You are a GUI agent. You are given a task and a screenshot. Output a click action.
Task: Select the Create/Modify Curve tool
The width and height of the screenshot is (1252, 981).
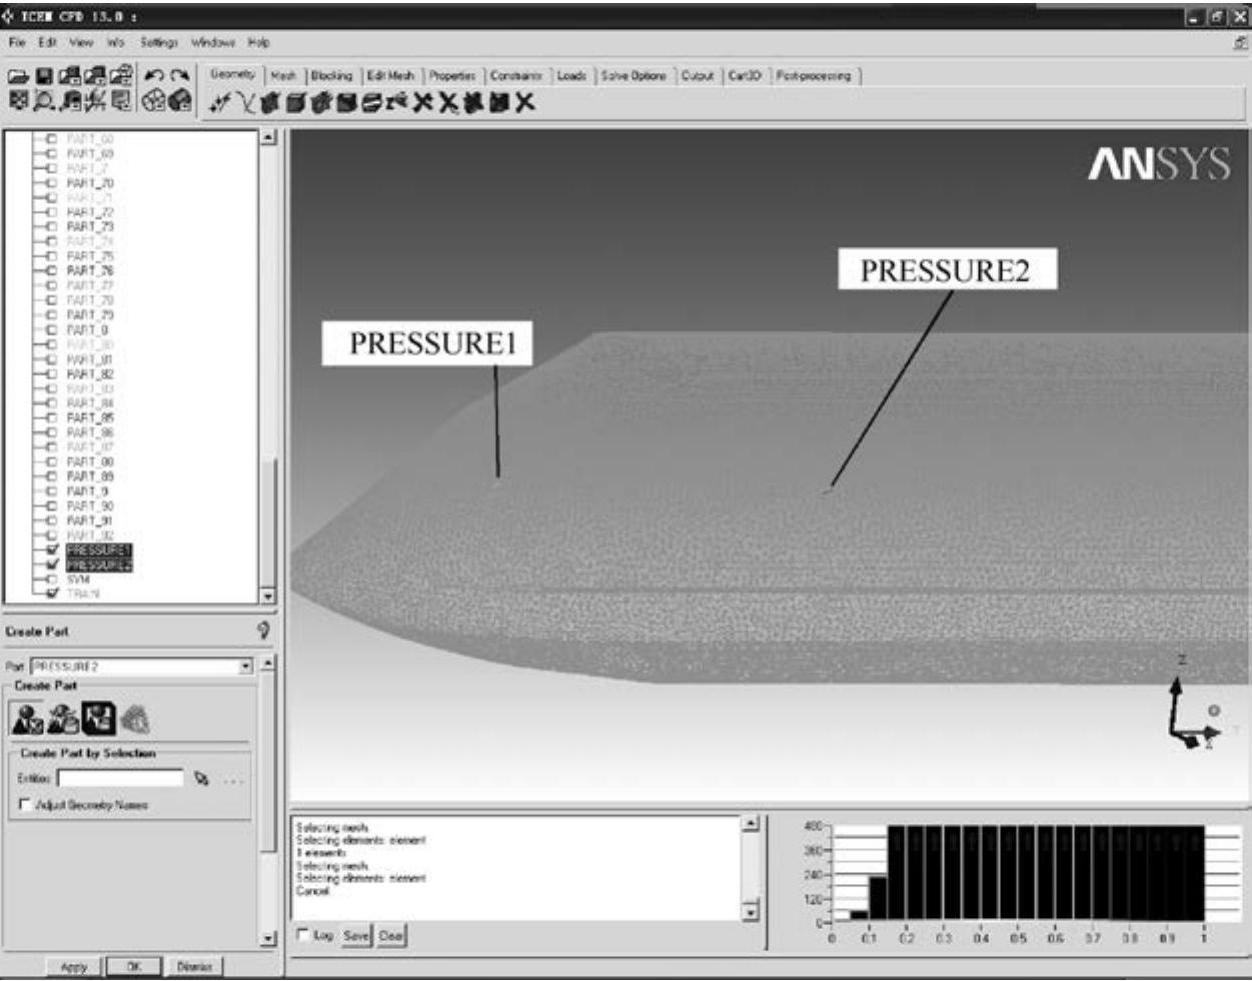point(245,103)
